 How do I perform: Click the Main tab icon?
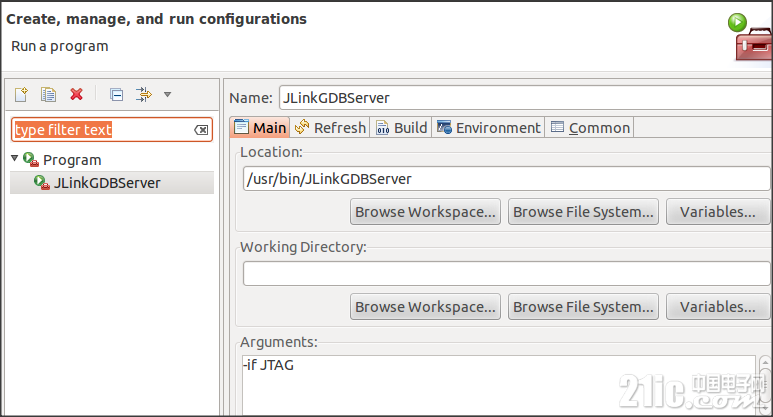tap(242, 127)
